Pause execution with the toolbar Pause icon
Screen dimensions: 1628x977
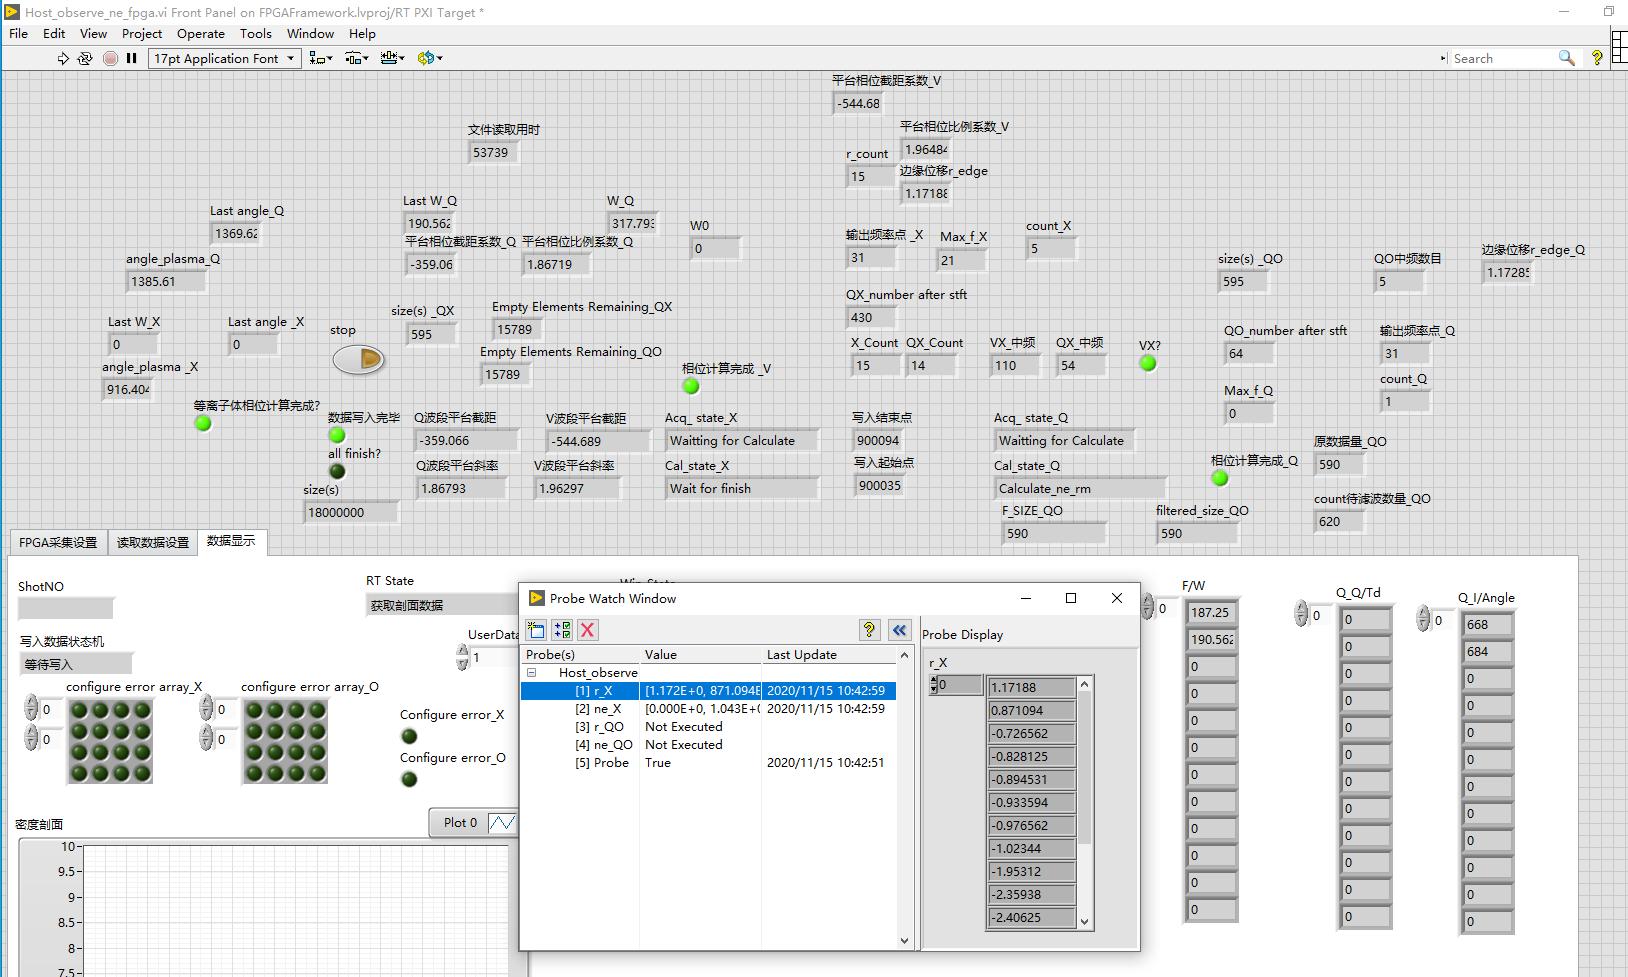(131, 59)
